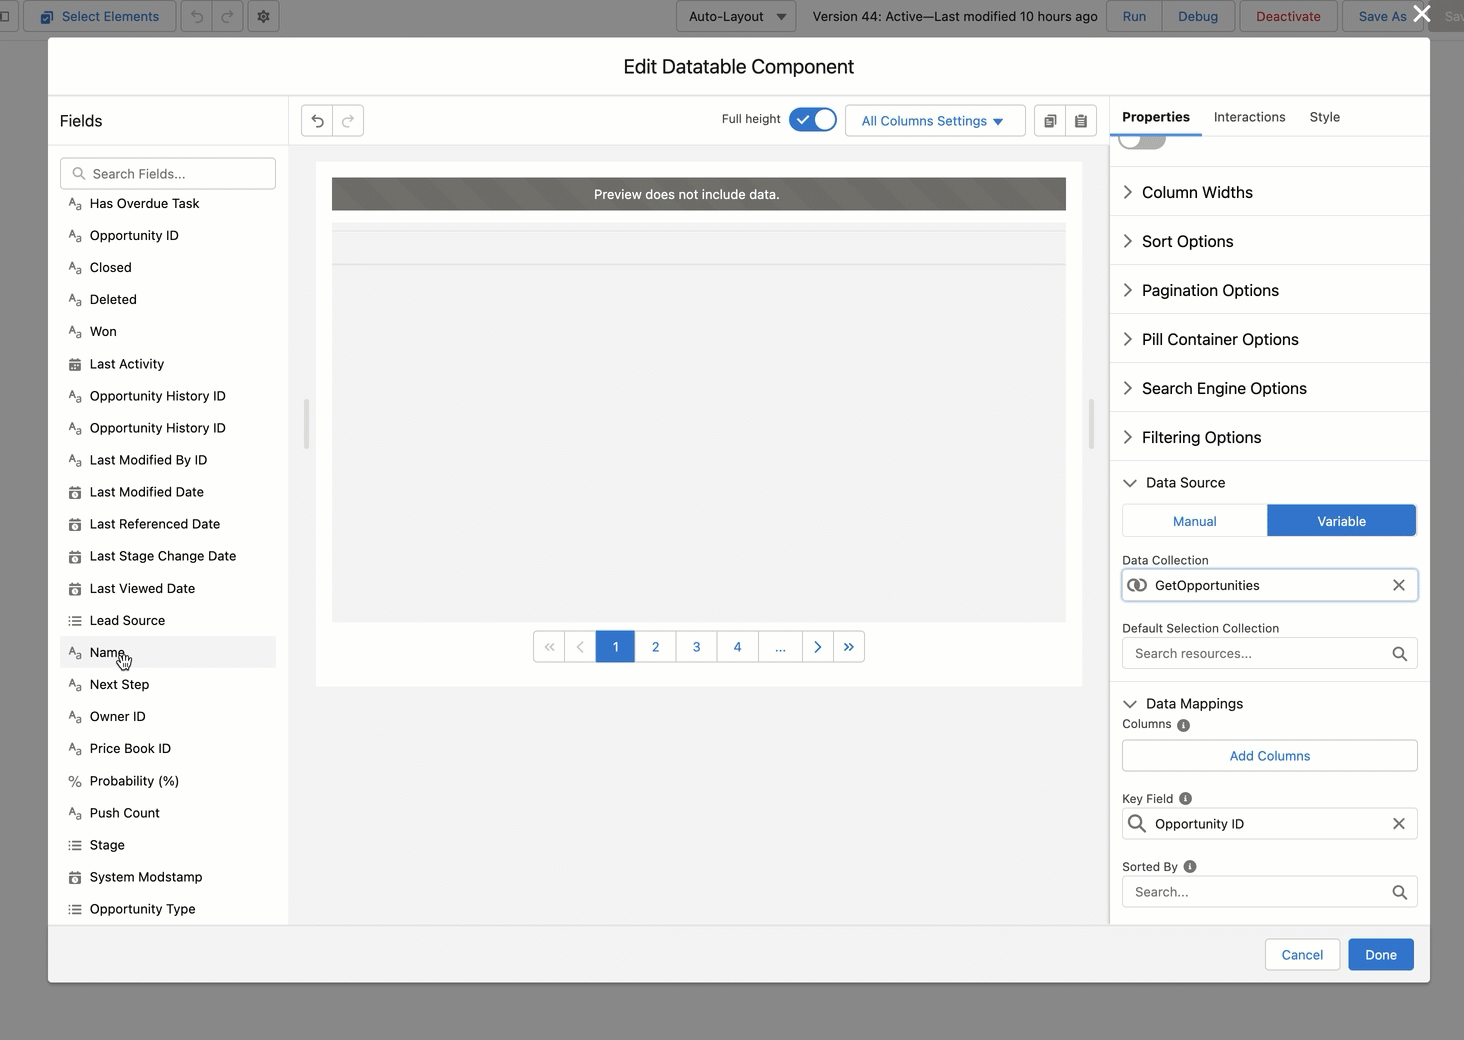Toggle the Full height switch
The height and width of the screenshot is (1040, 1464).
pyautogui.click(x=812, y=120)
